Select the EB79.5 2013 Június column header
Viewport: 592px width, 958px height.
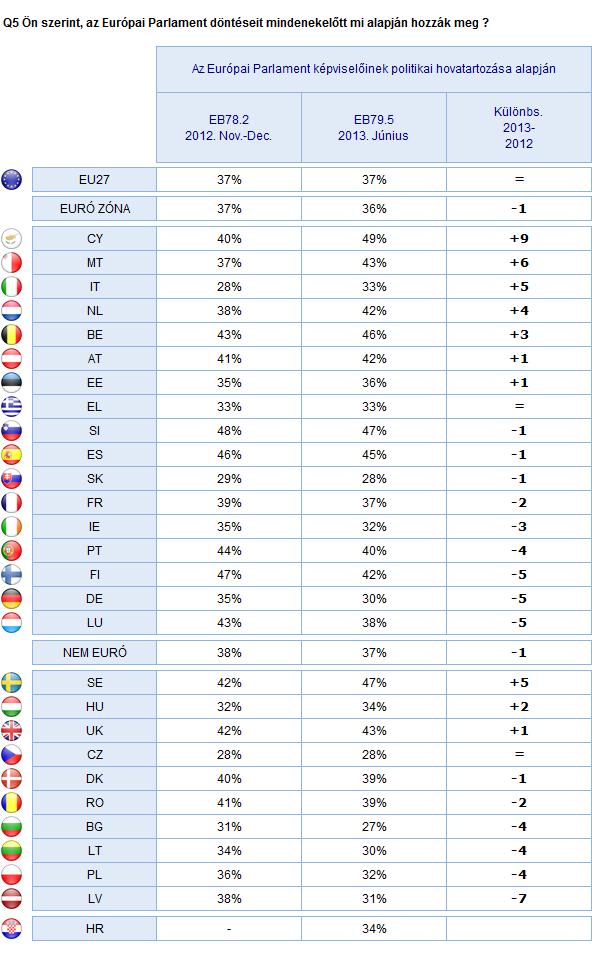click(374, 128)
